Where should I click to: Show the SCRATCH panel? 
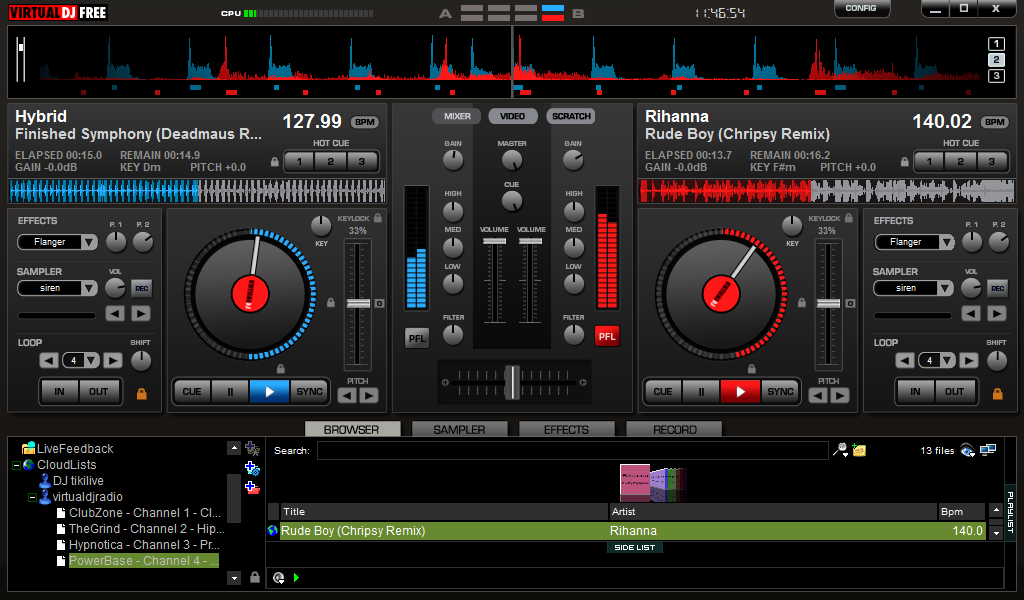571,116
